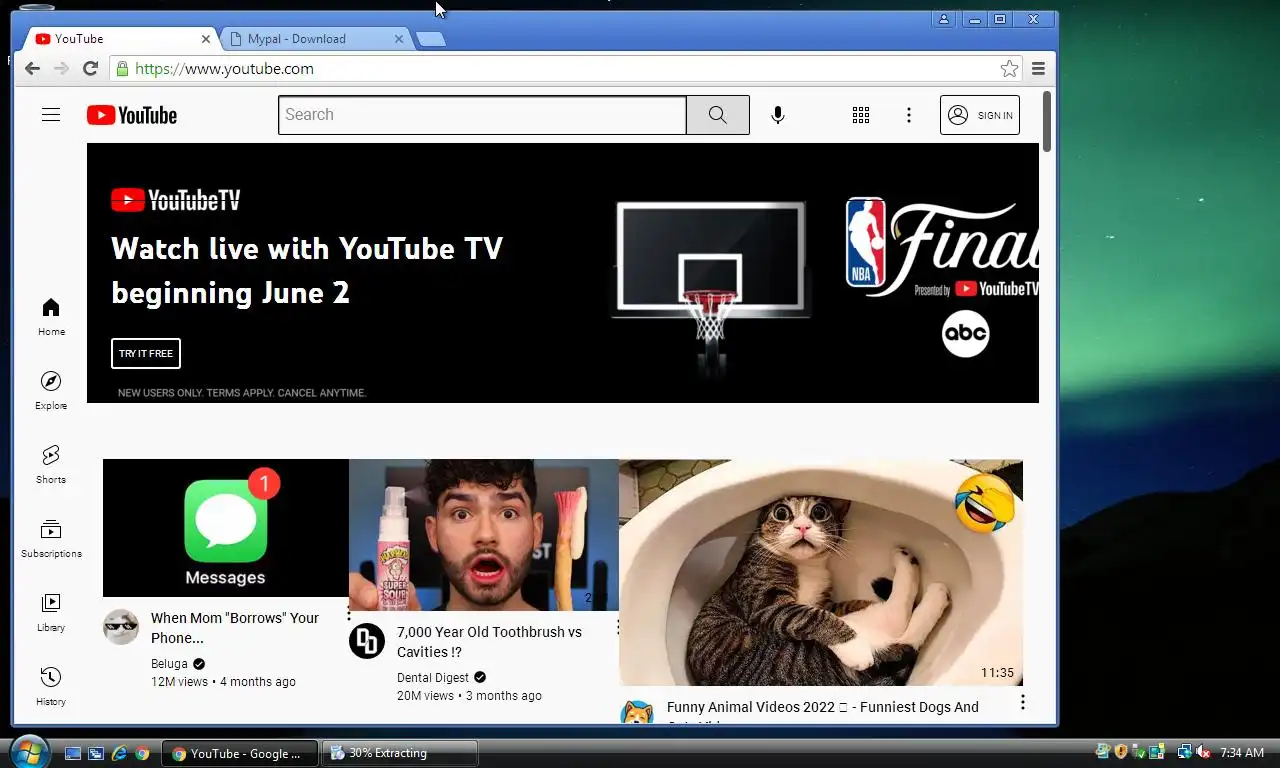
Task: Open the Dental Digest channel name
Action: click(433, 678)
